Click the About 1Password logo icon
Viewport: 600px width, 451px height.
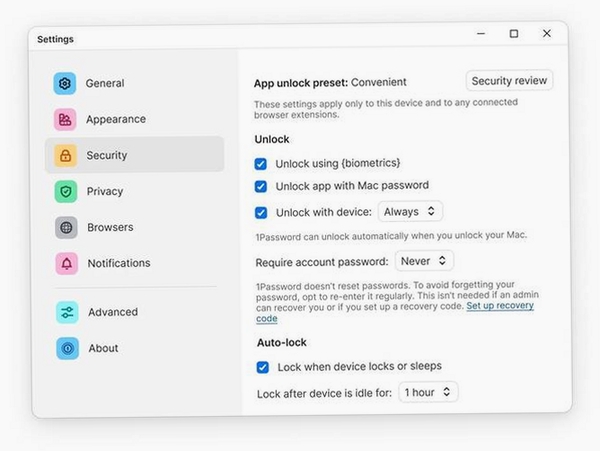[67, 348]
